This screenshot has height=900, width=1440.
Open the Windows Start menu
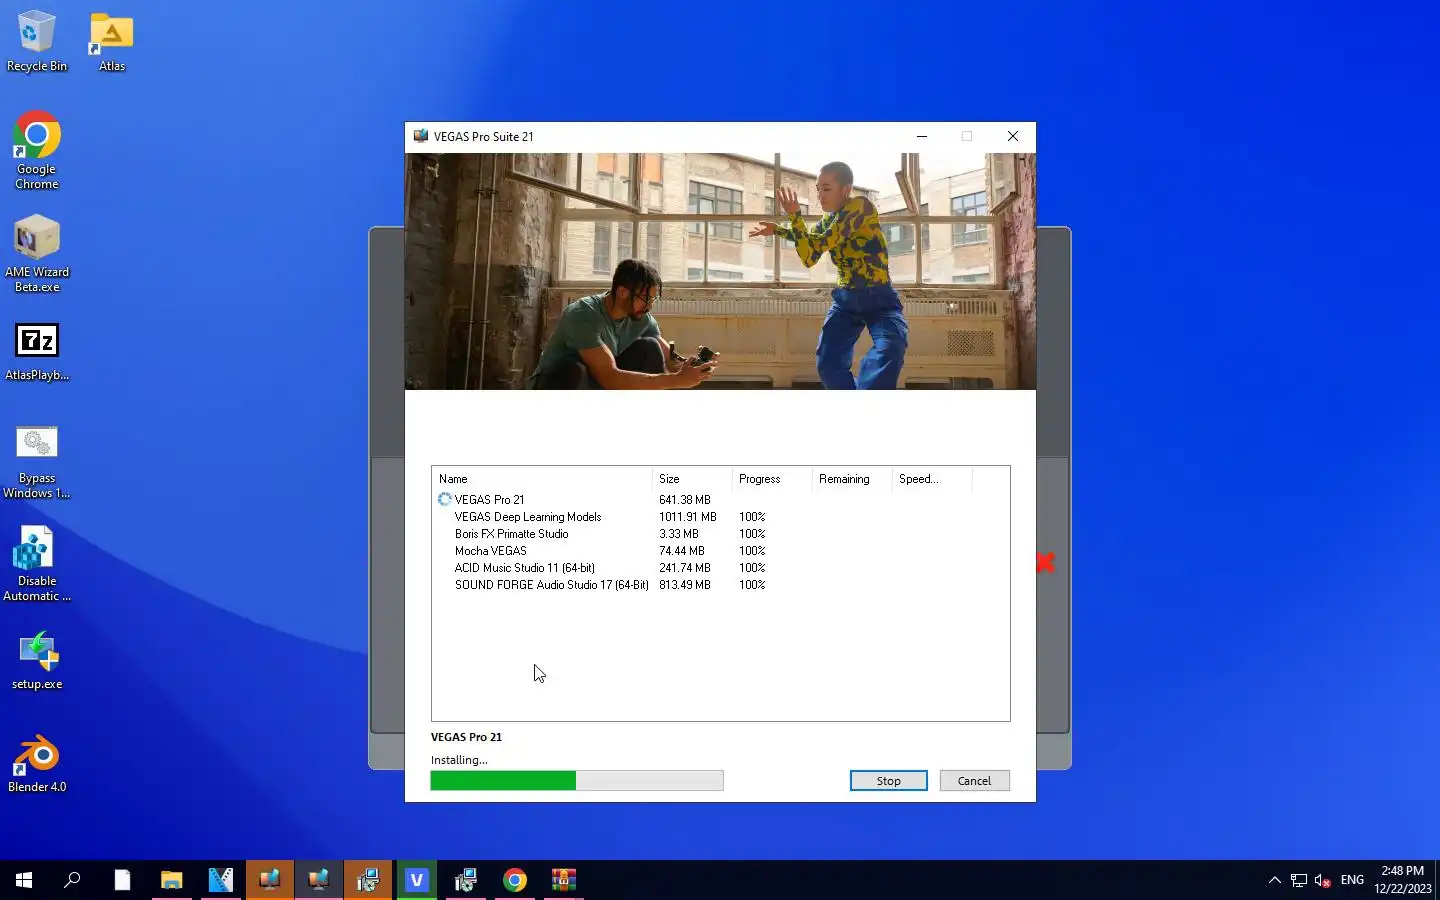24,880
